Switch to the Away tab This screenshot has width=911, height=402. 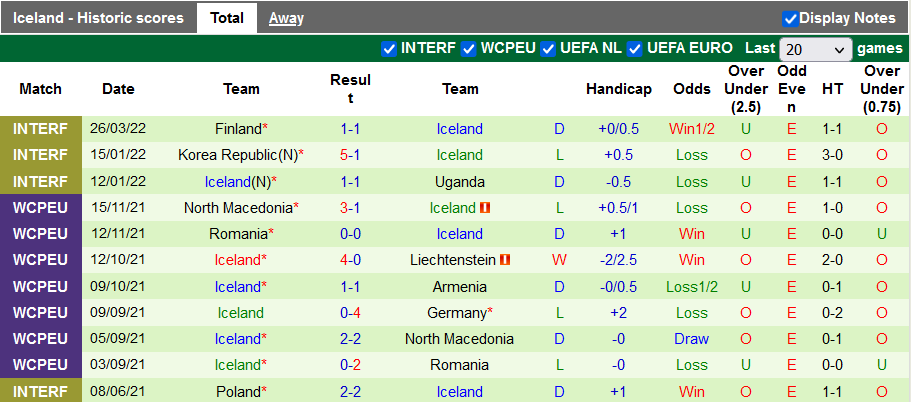[286, 18]
